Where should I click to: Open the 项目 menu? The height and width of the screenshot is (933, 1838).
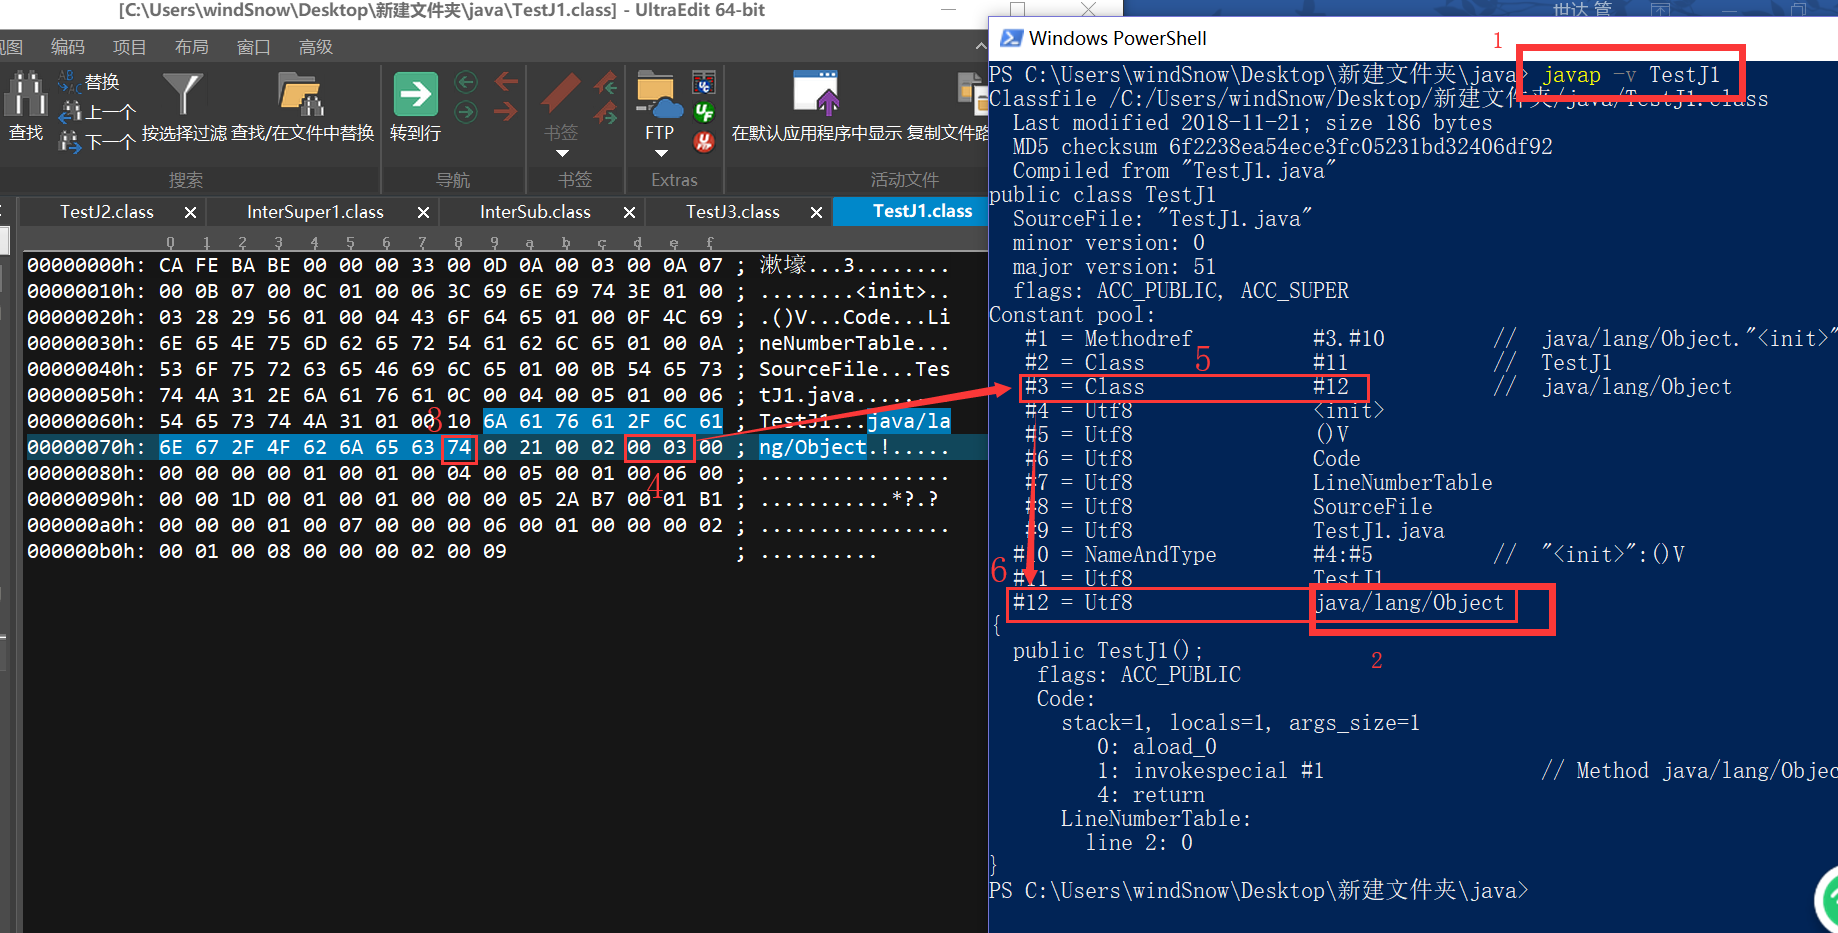(130, 47)
